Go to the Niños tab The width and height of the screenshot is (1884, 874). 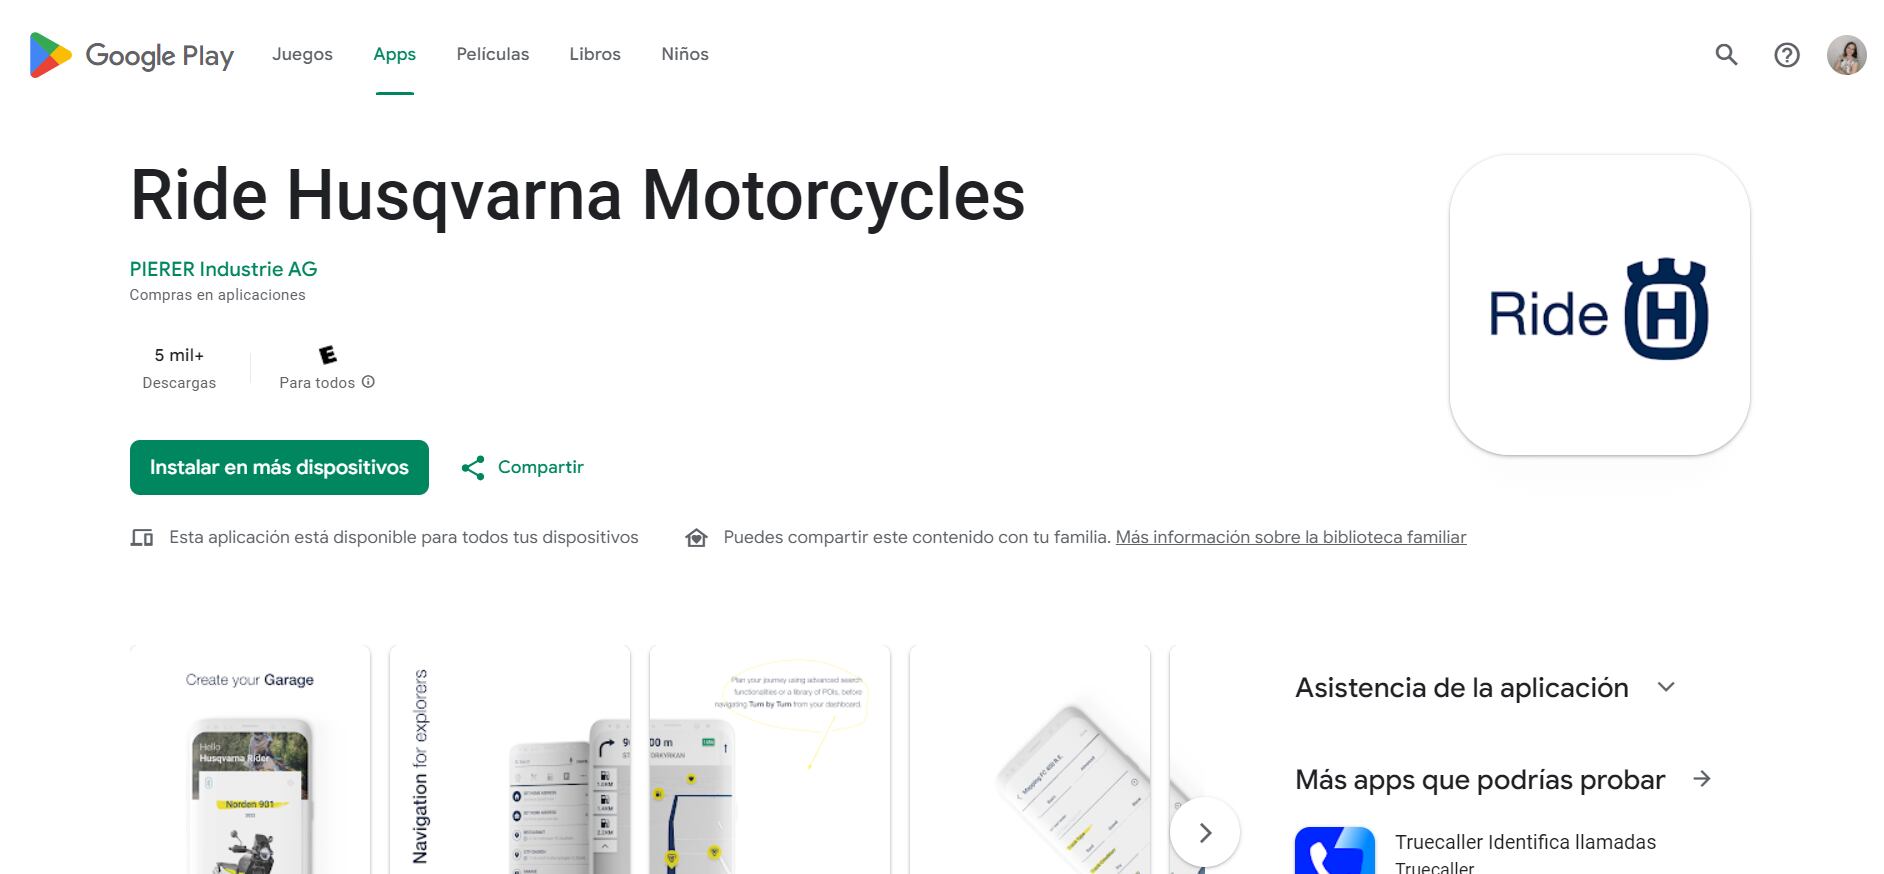[685, 54]
